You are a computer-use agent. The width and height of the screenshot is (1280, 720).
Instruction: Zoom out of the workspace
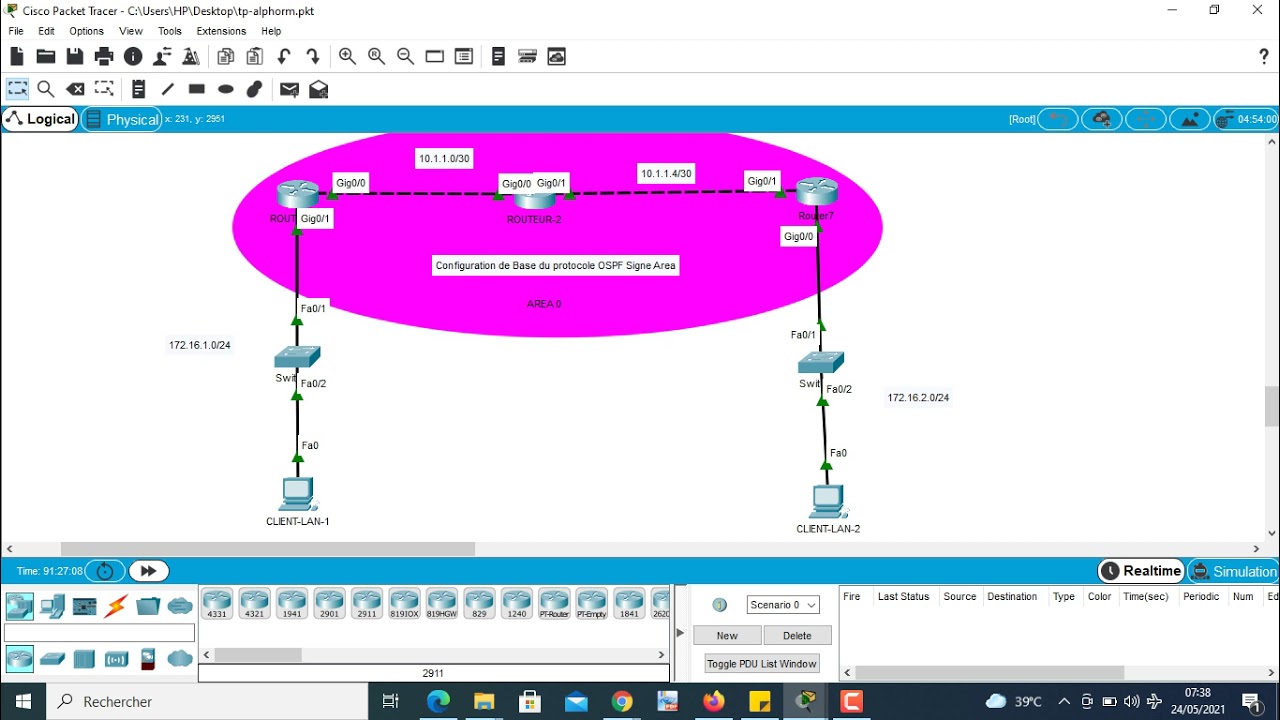pyautogui.click(x=405, y=57)
